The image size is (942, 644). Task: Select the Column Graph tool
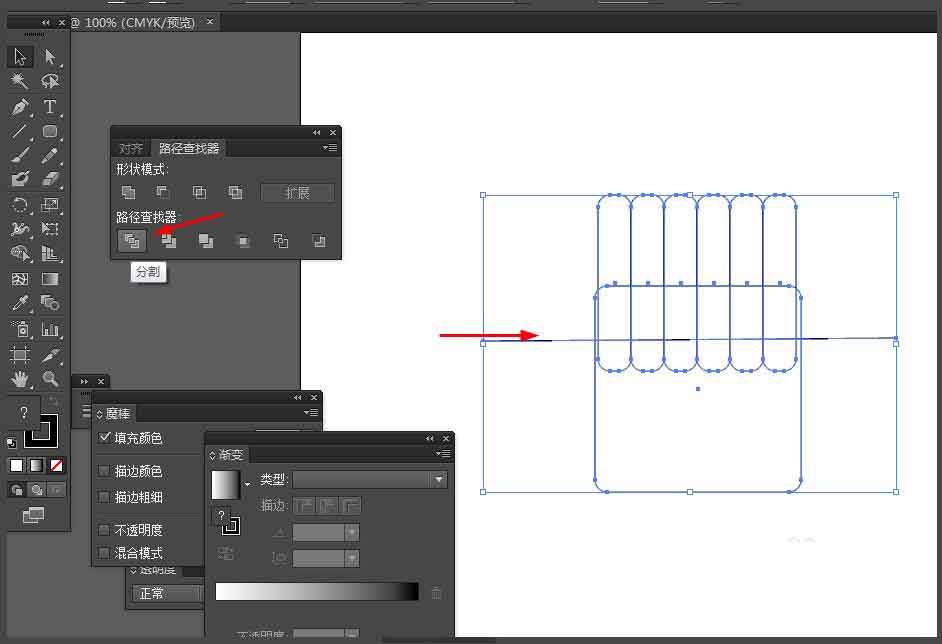coord(50,329)
